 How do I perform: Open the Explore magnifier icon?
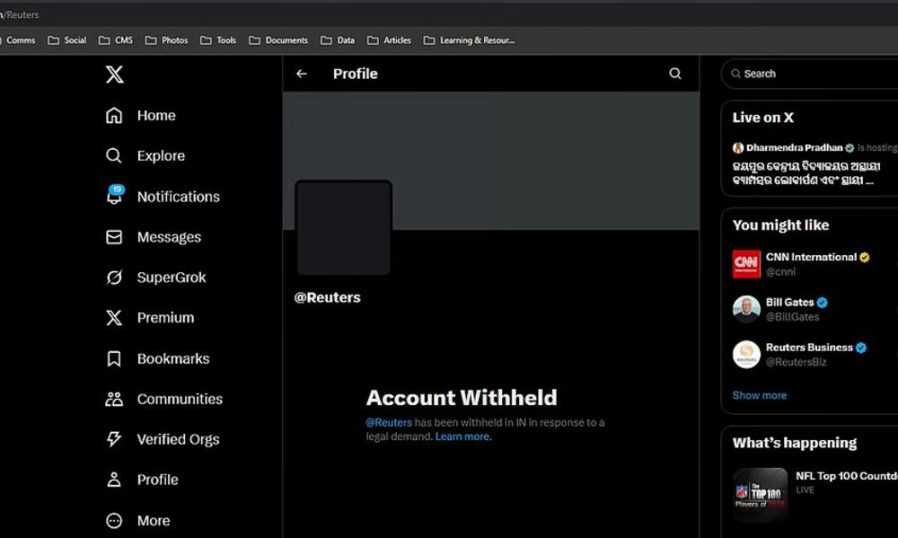click(114, 156)
